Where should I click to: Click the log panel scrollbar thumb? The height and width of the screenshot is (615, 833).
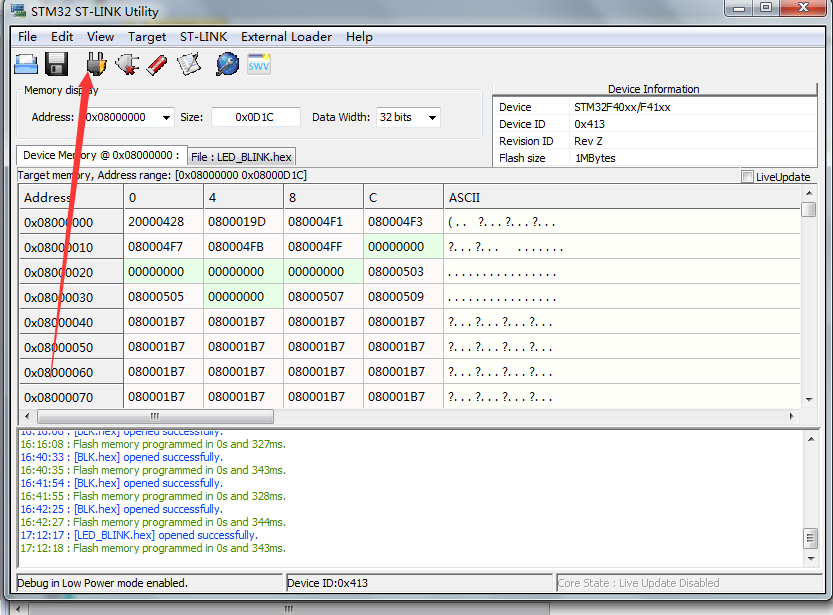click(811, 539)
